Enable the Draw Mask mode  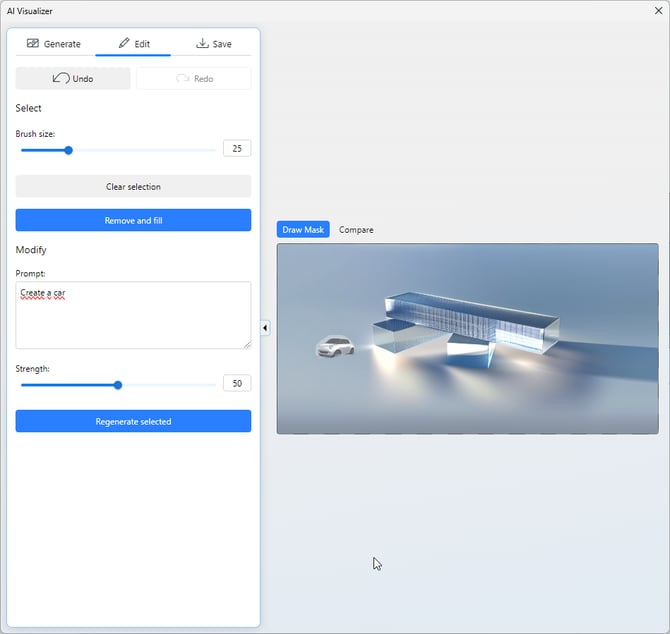point(303,230)
